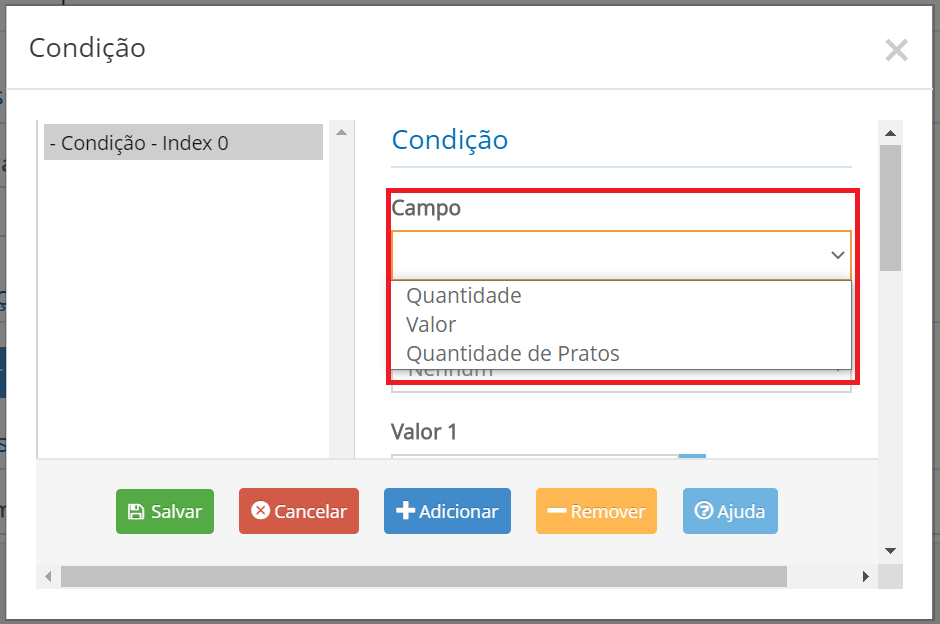Click the Salvar button
The width and height of the screenshot is (940, 624).
click(165, 511)
